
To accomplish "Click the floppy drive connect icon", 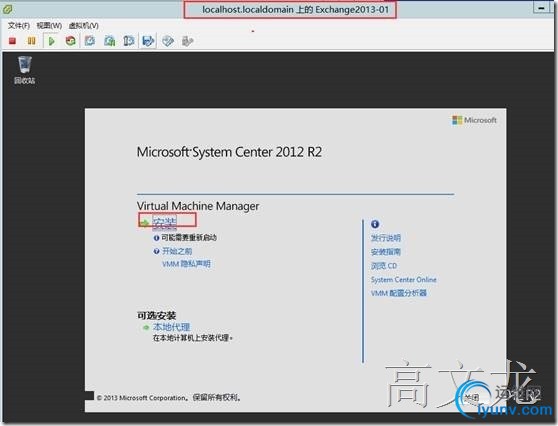I will coord(148,41).
